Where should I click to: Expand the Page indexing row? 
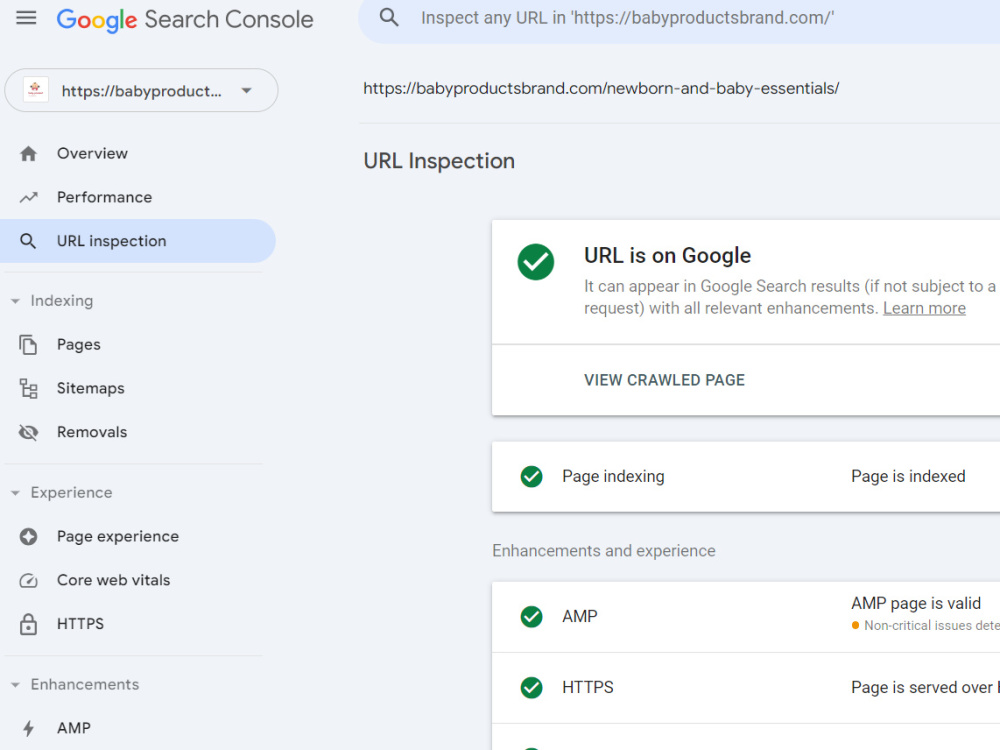click(x=746, y=476)
